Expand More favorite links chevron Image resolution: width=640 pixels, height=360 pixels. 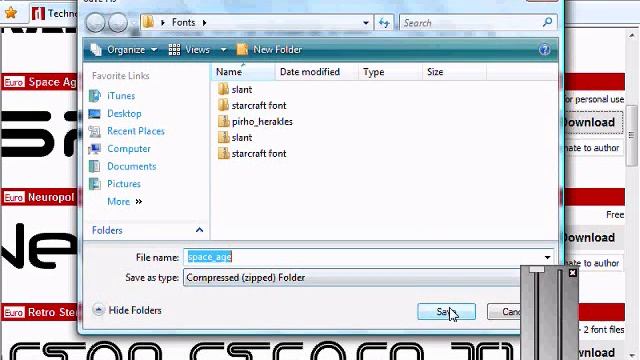(x=139, y=202)
